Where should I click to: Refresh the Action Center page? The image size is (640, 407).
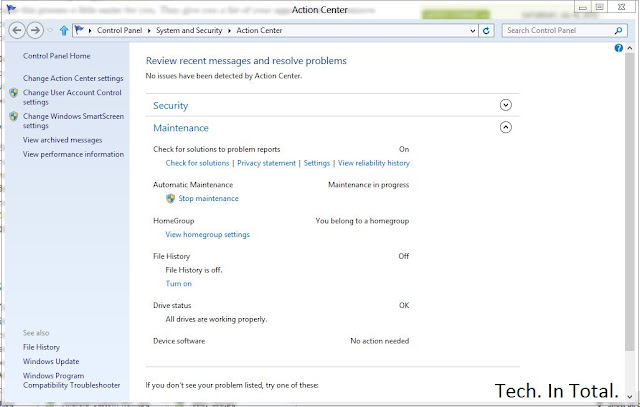tap(486, 31)
